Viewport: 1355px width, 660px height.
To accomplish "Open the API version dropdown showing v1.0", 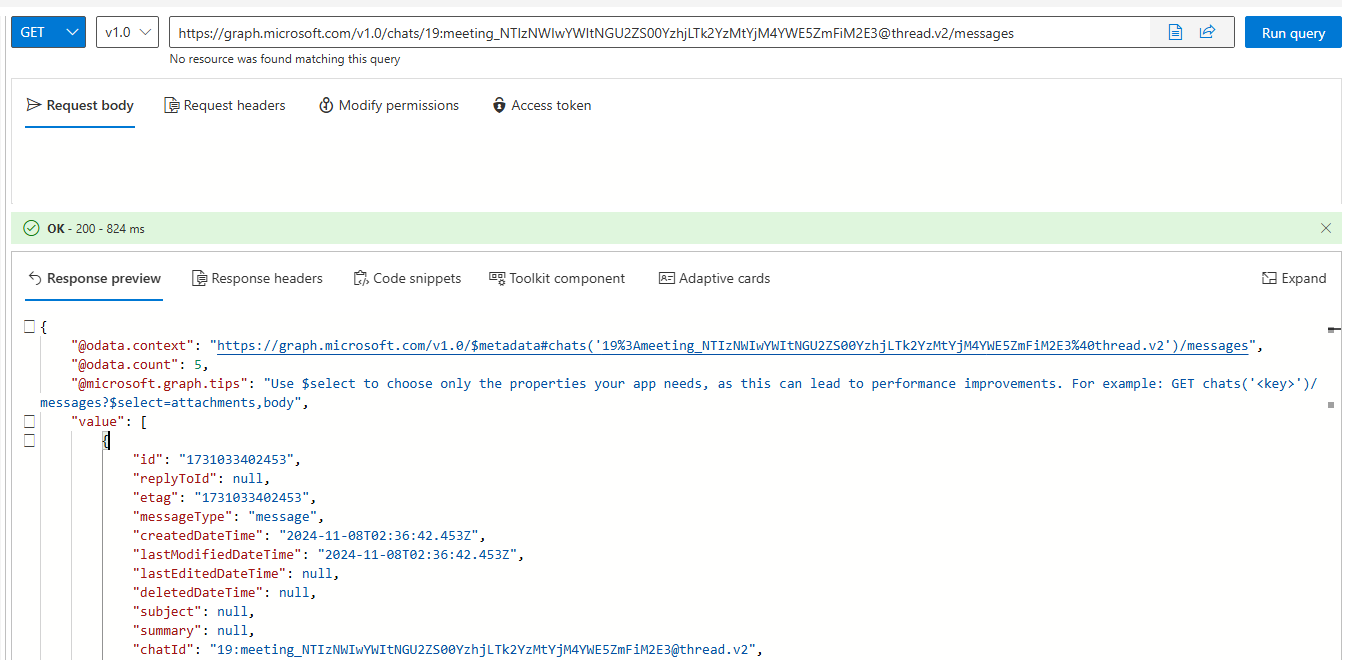I will coord(126,31).
